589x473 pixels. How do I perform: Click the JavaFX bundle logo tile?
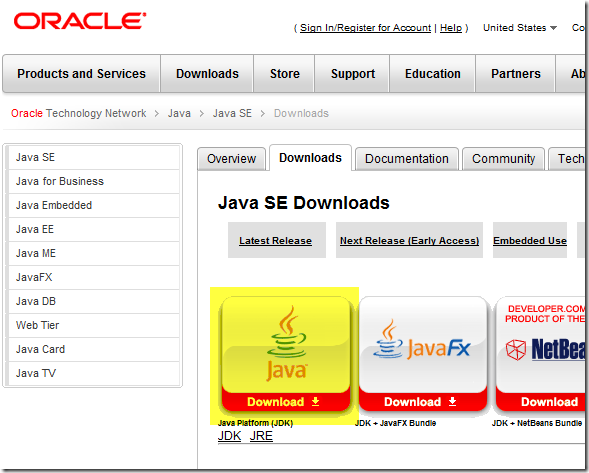pos(423,345)
